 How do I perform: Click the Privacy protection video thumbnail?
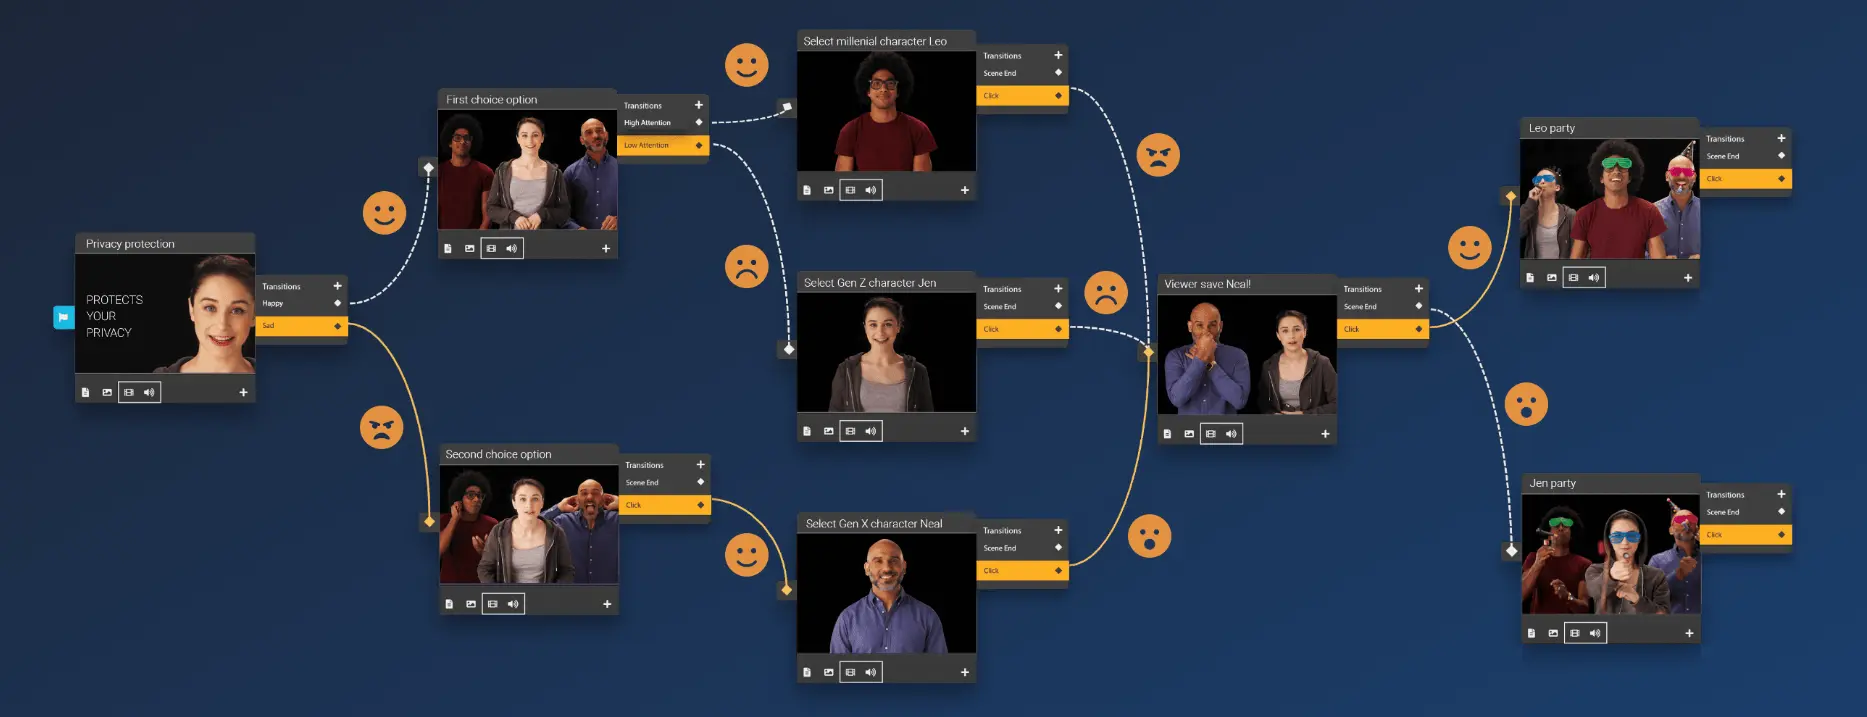point(165,314)
